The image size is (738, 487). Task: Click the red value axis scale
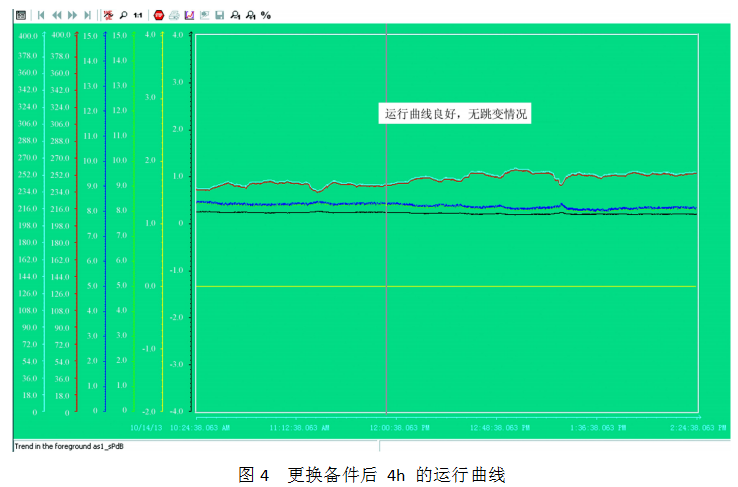[x=77, y=220]
